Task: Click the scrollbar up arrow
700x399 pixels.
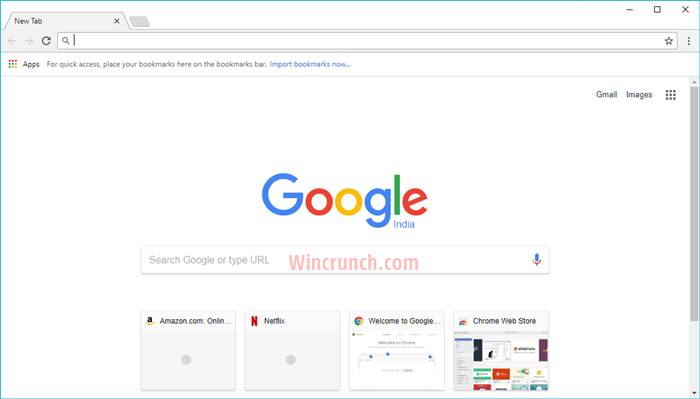Action: point(694,82)
